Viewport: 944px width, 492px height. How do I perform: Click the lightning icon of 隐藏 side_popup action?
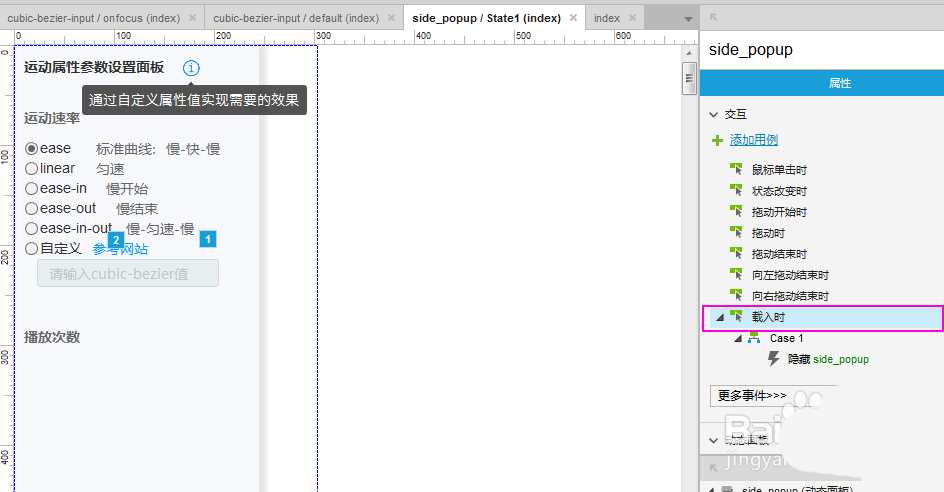[774, 359]
